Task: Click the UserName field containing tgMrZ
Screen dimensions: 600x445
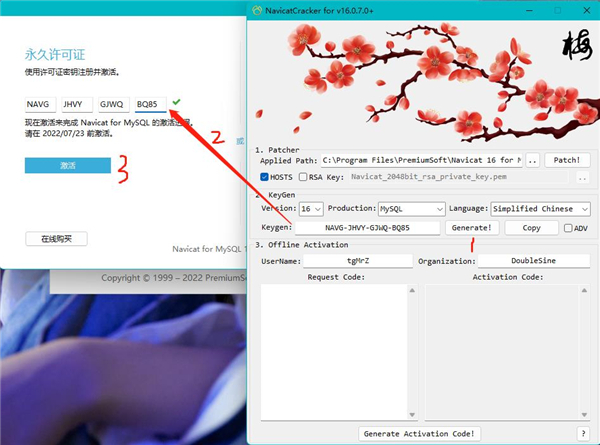Action: 358,261
